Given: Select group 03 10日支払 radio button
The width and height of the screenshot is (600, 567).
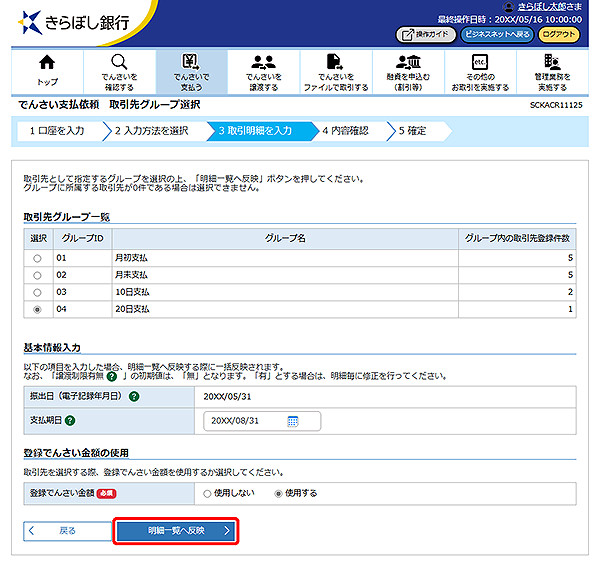Looking at the screenshot, I should pos(38,292).
